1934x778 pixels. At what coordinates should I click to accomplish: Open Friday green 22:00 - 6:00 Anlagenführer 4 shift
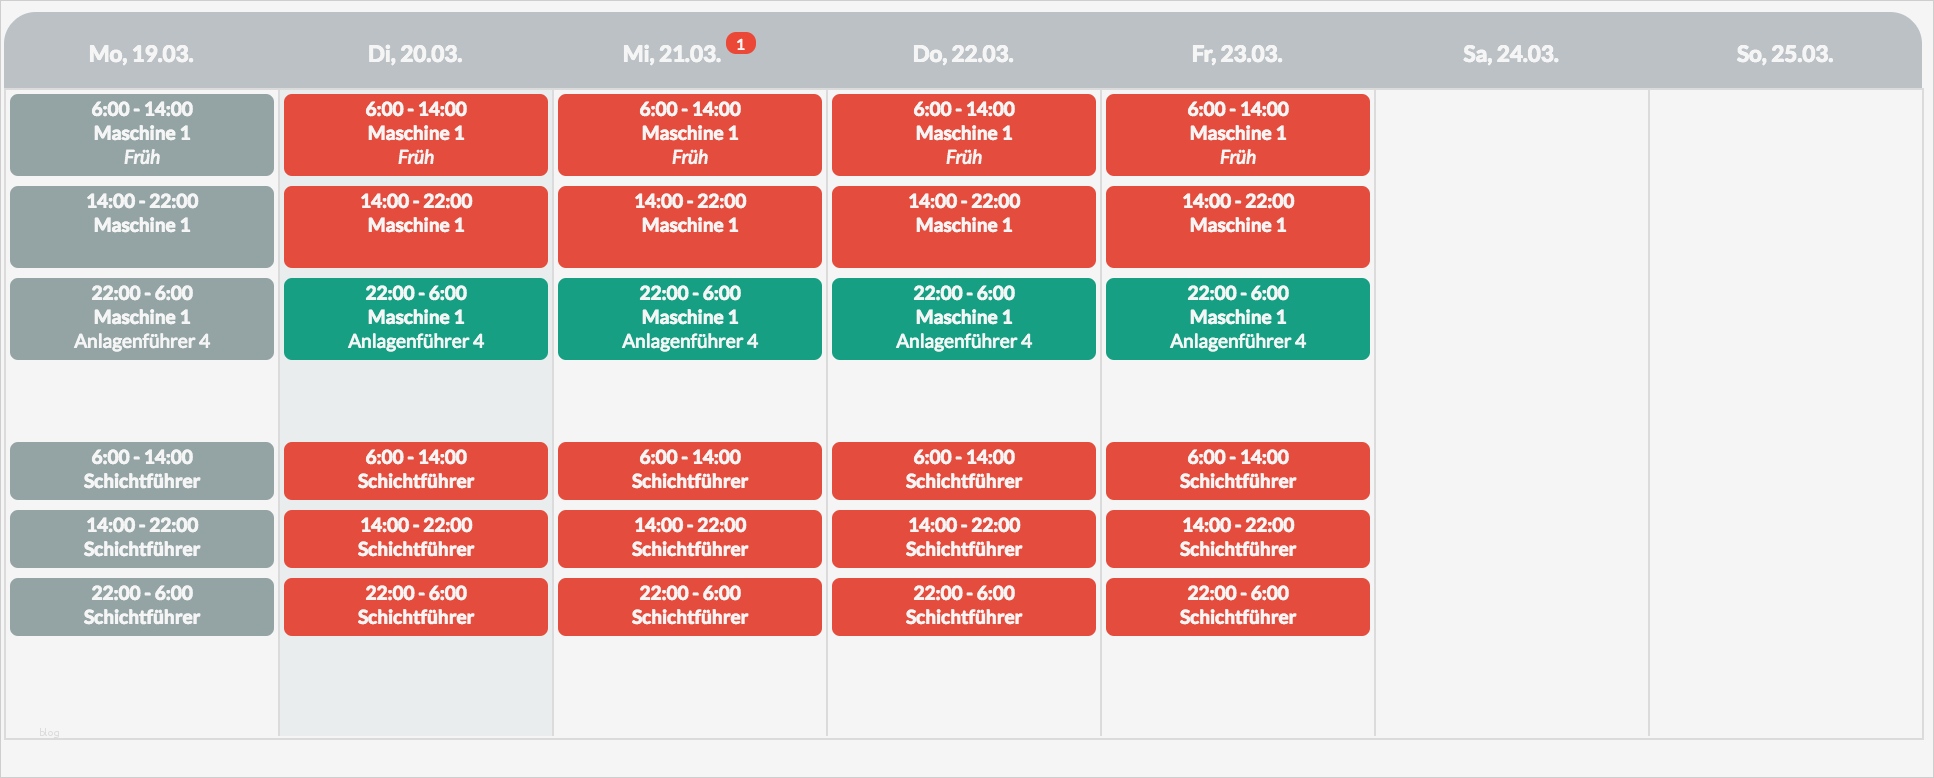(x=1238, y=319)
